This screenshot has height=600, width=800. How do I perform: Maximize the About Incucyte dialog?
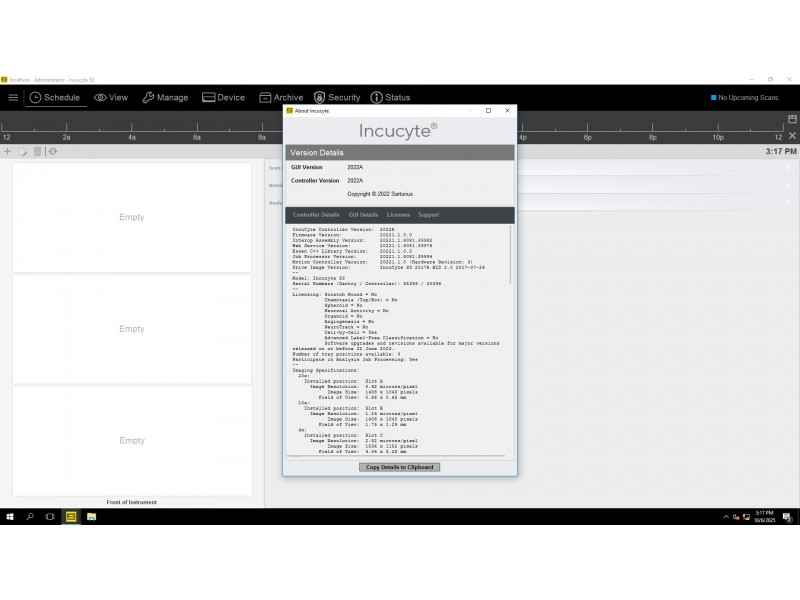click(x=488, y=111)
